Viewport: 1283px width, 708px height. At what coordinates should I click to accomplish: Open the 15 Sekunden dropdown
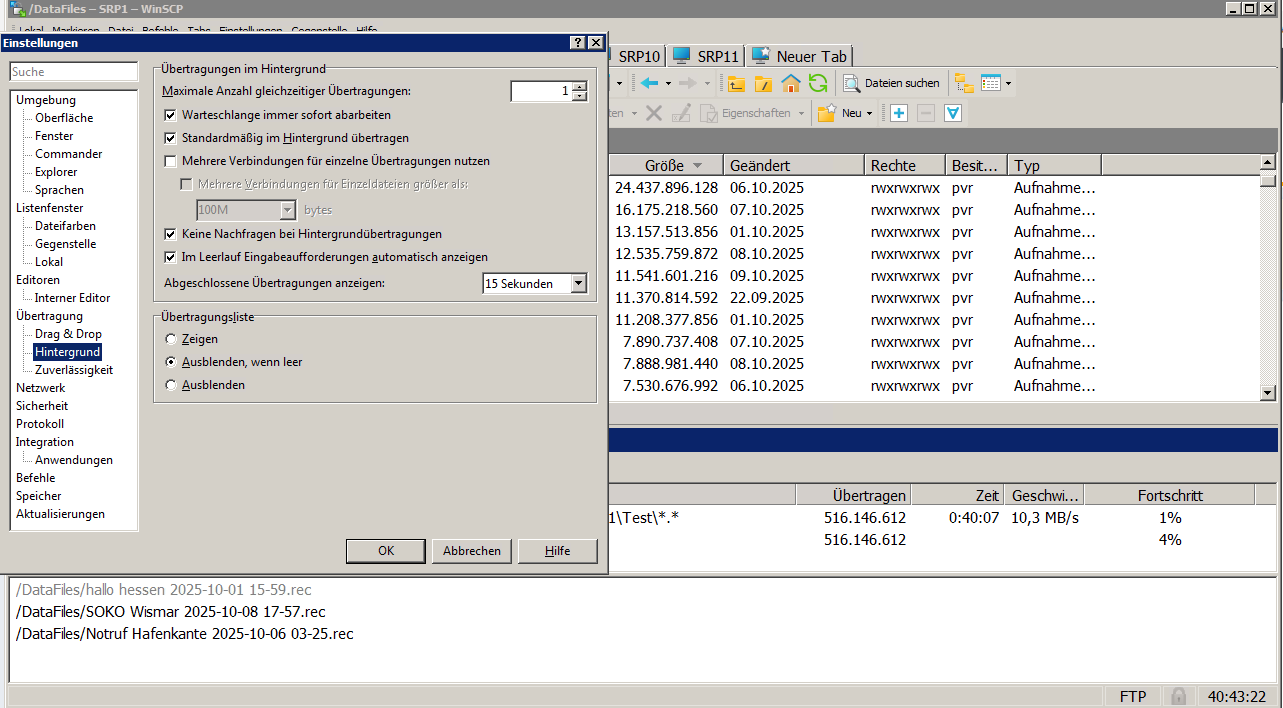point(578,284)
